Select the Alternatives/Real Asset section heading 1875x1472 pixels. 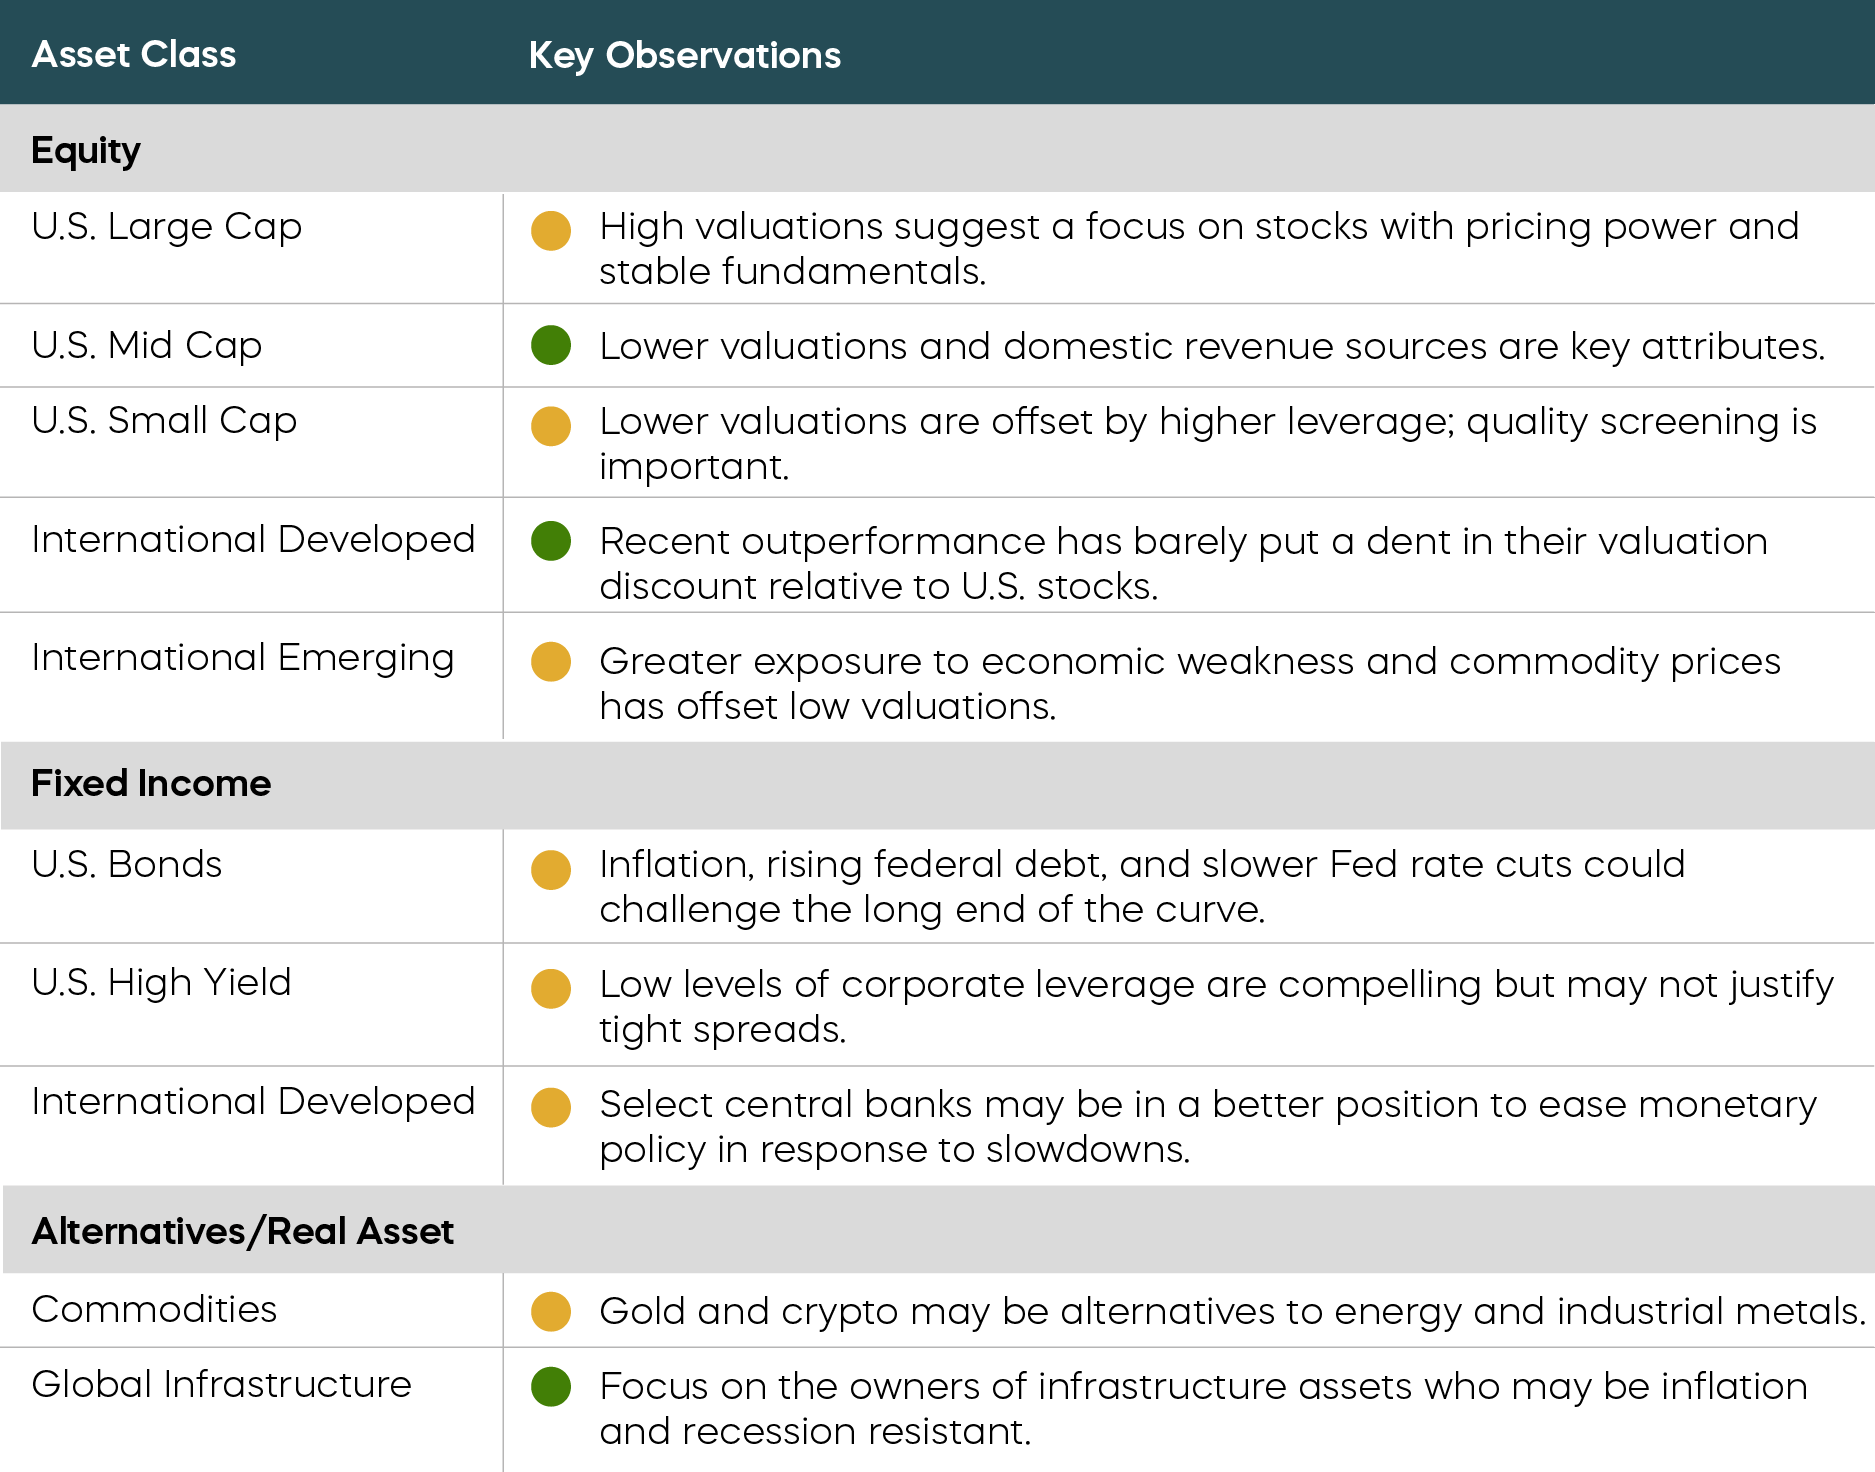pos(243,1231)
